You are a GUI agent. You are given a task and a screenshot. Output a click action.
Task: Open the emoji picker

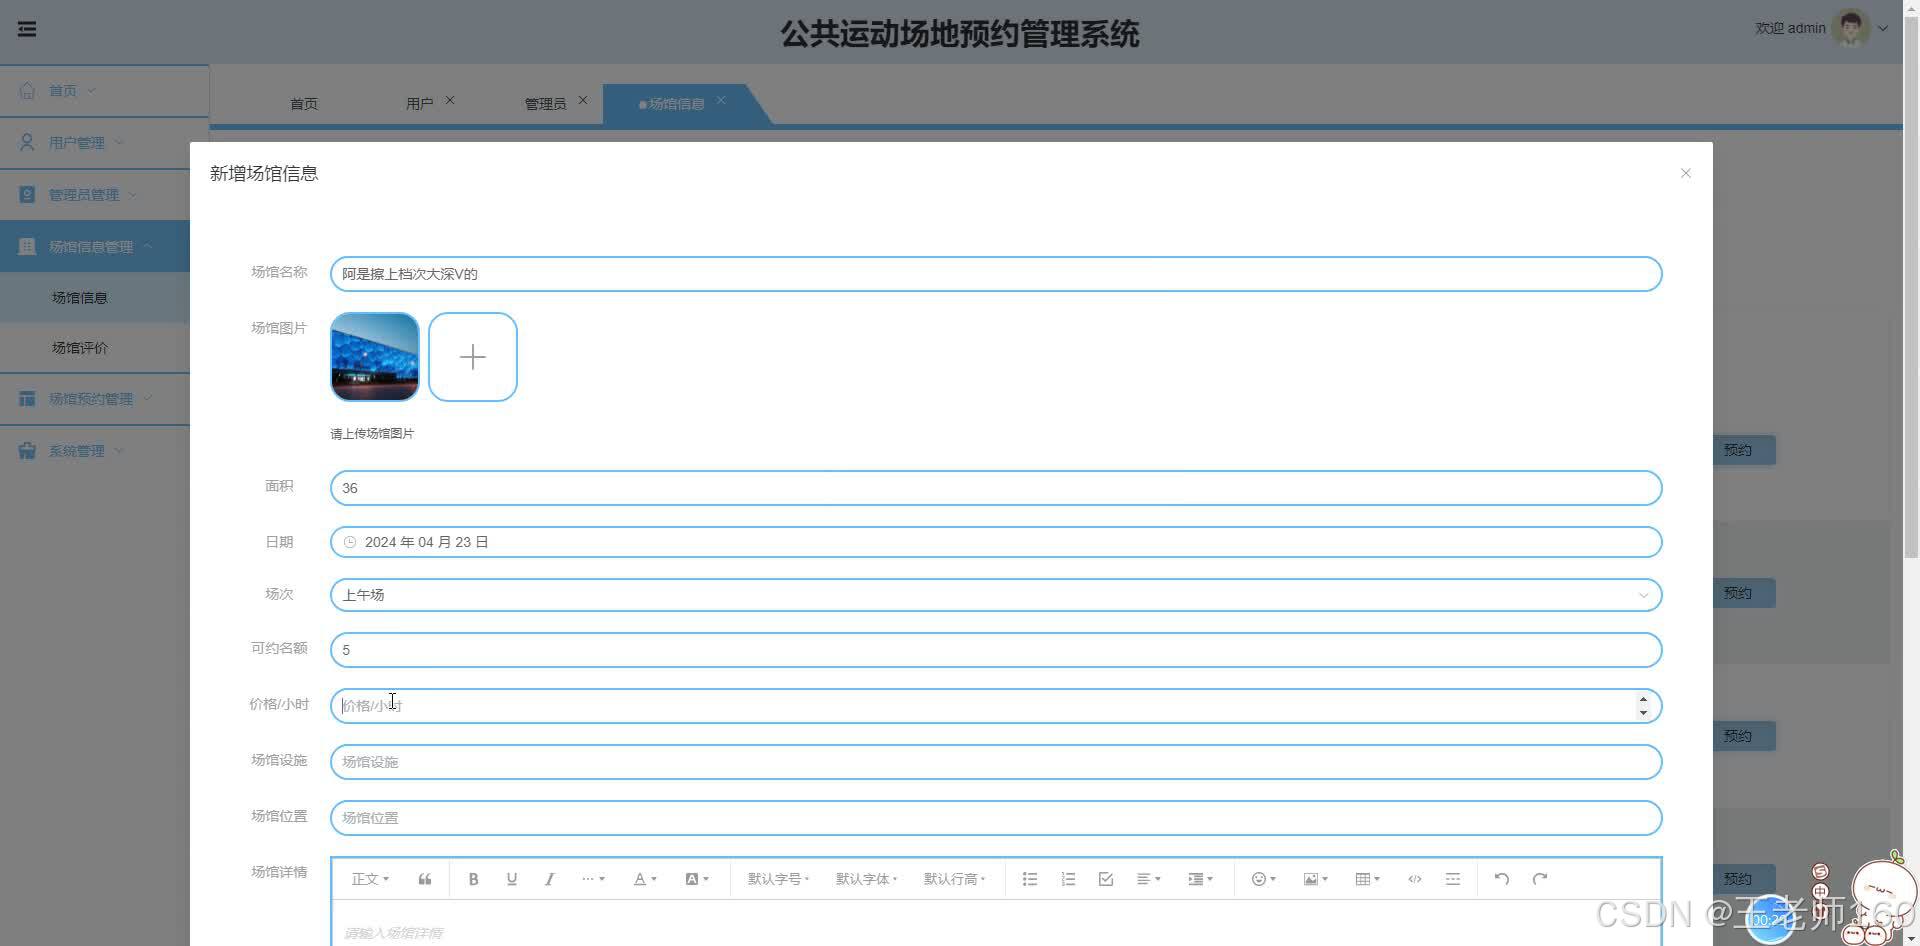point(1263,879)
